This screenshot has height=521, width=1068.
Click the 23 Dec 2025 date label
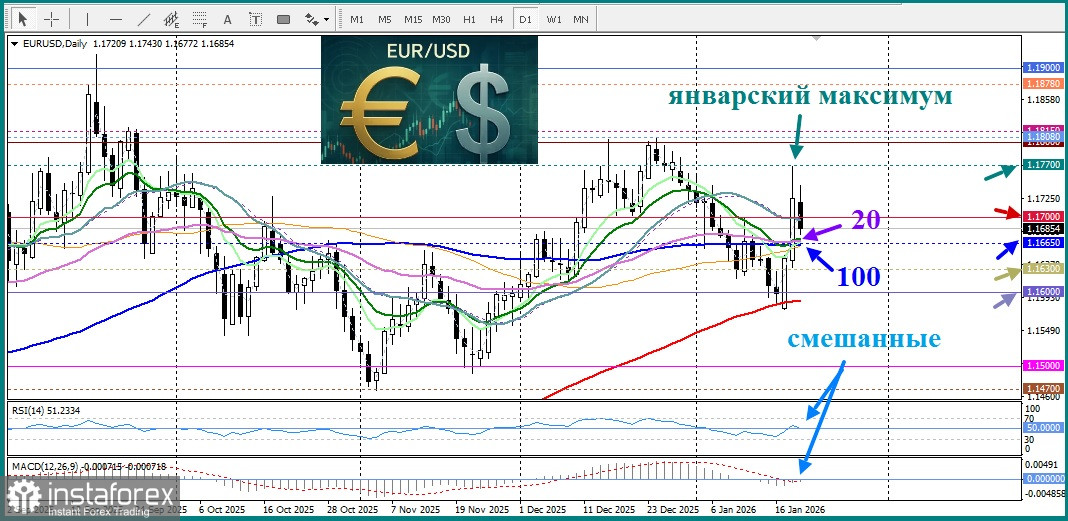(673, 509)
